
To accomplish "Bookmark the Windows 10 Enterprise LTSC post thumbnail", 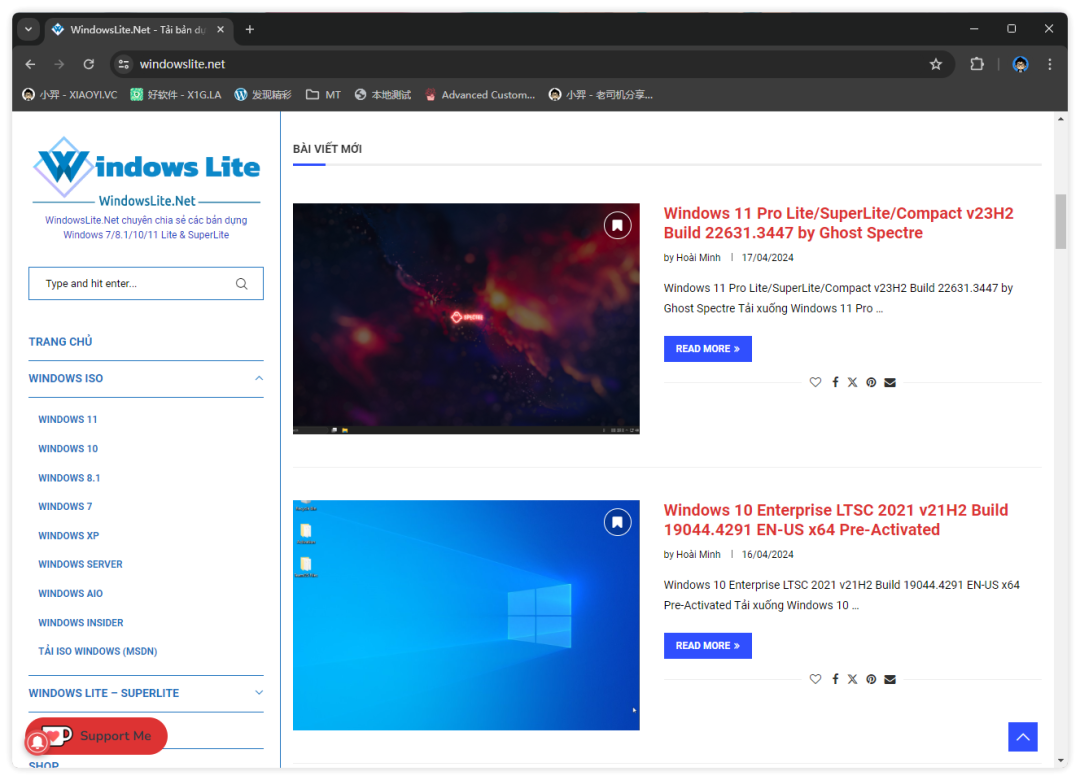I will click(617, 522).
